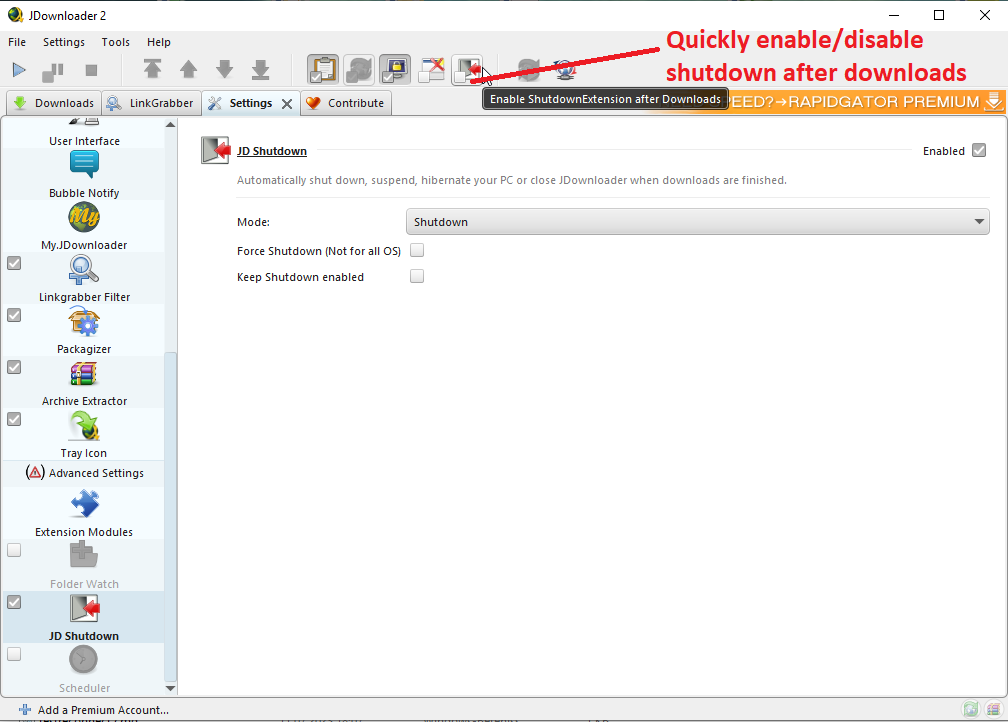1008x722 pixels.
Task: Toggle premium accounts monitor-with-lock icon
Action: (x=395, y=70)
